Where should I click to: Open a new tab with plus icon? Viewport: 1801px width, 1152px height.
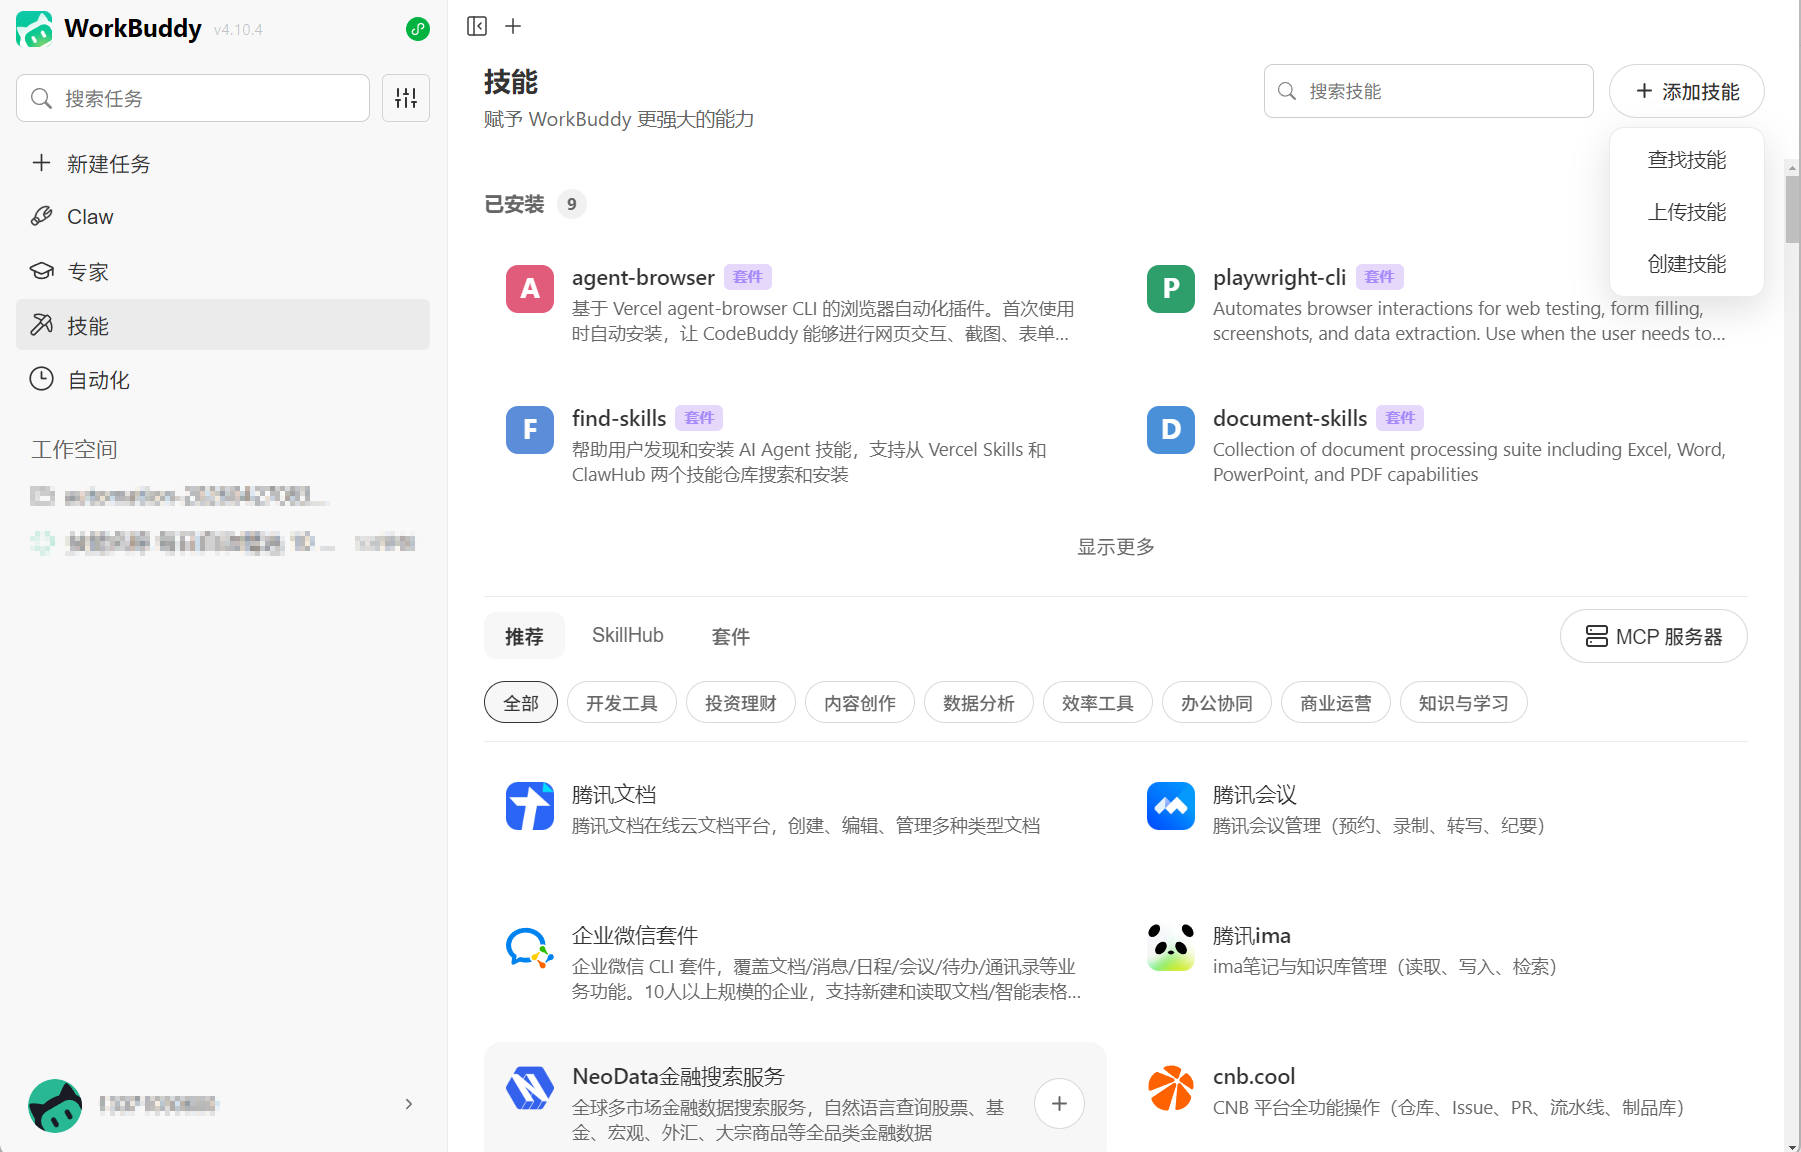click(x=513, y=26)
